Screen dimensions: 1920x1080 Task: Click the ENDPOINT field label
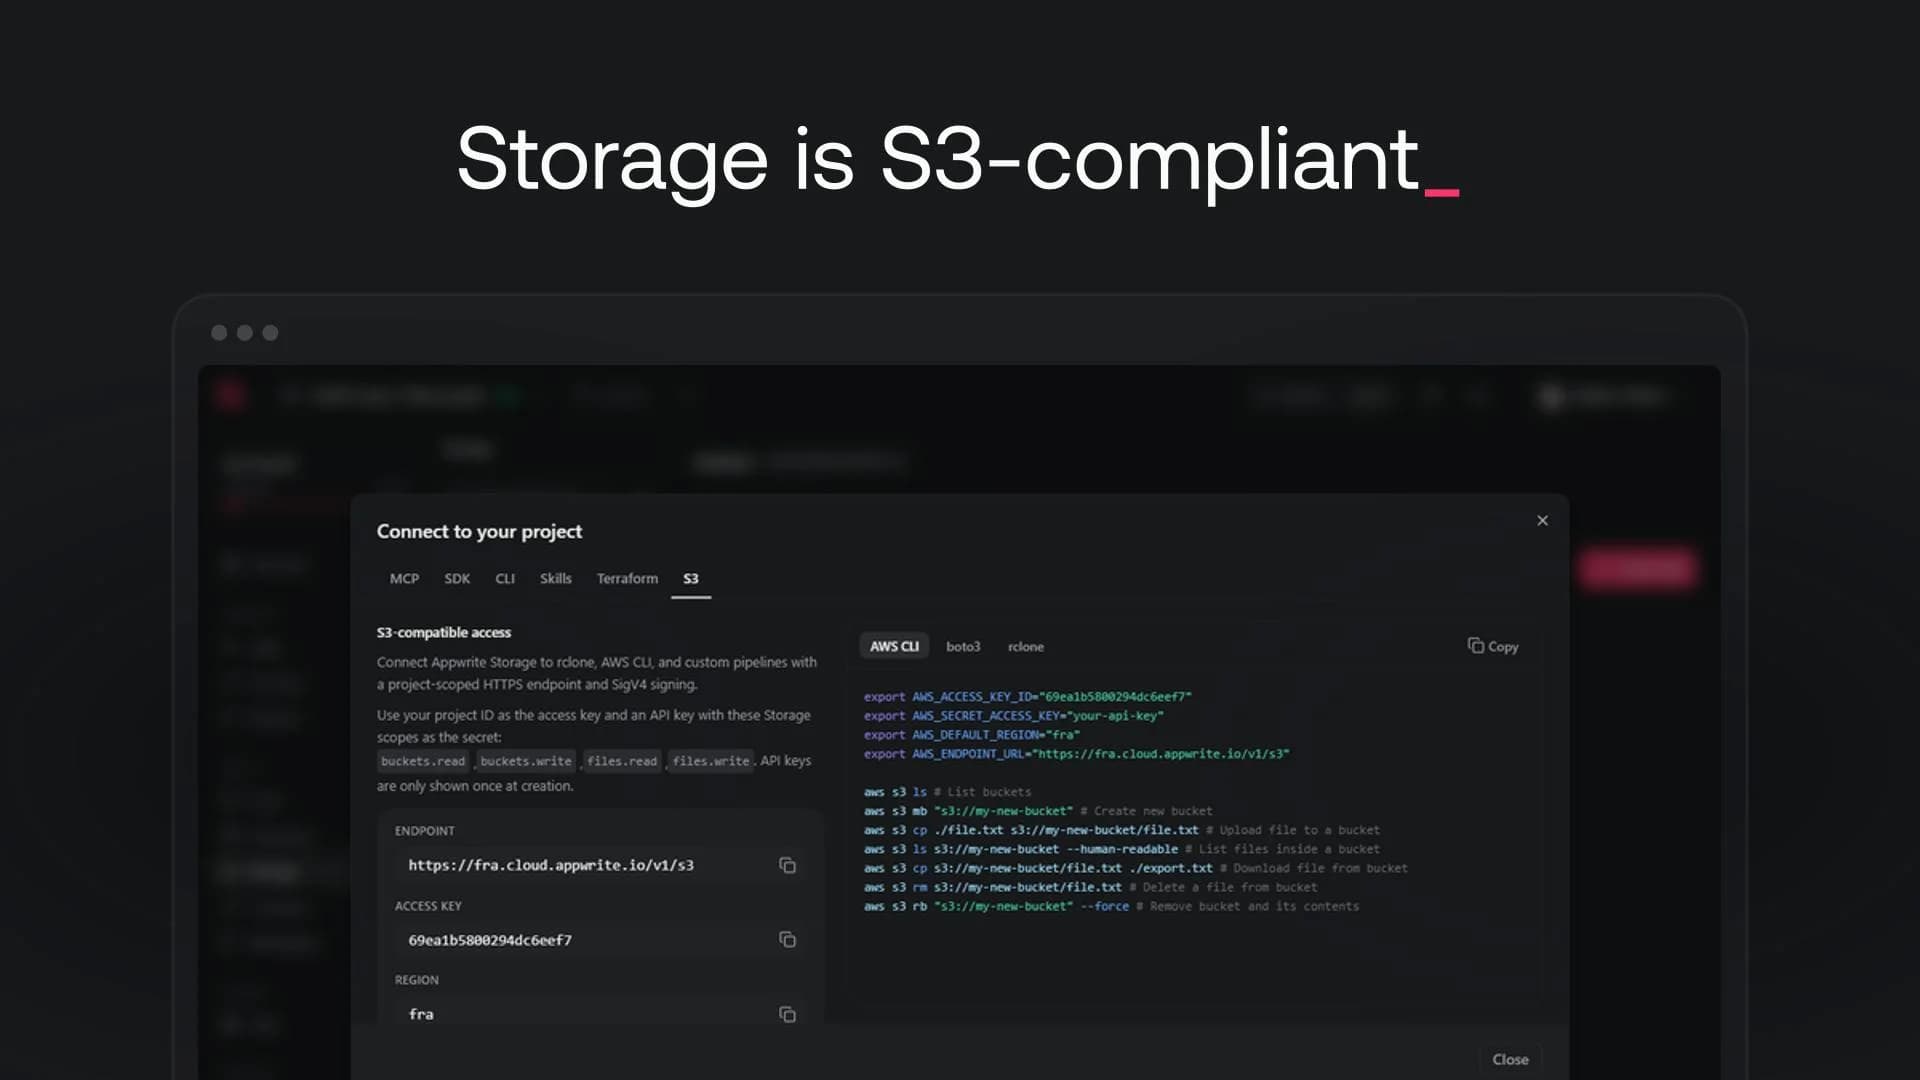[x=425, y=831]
